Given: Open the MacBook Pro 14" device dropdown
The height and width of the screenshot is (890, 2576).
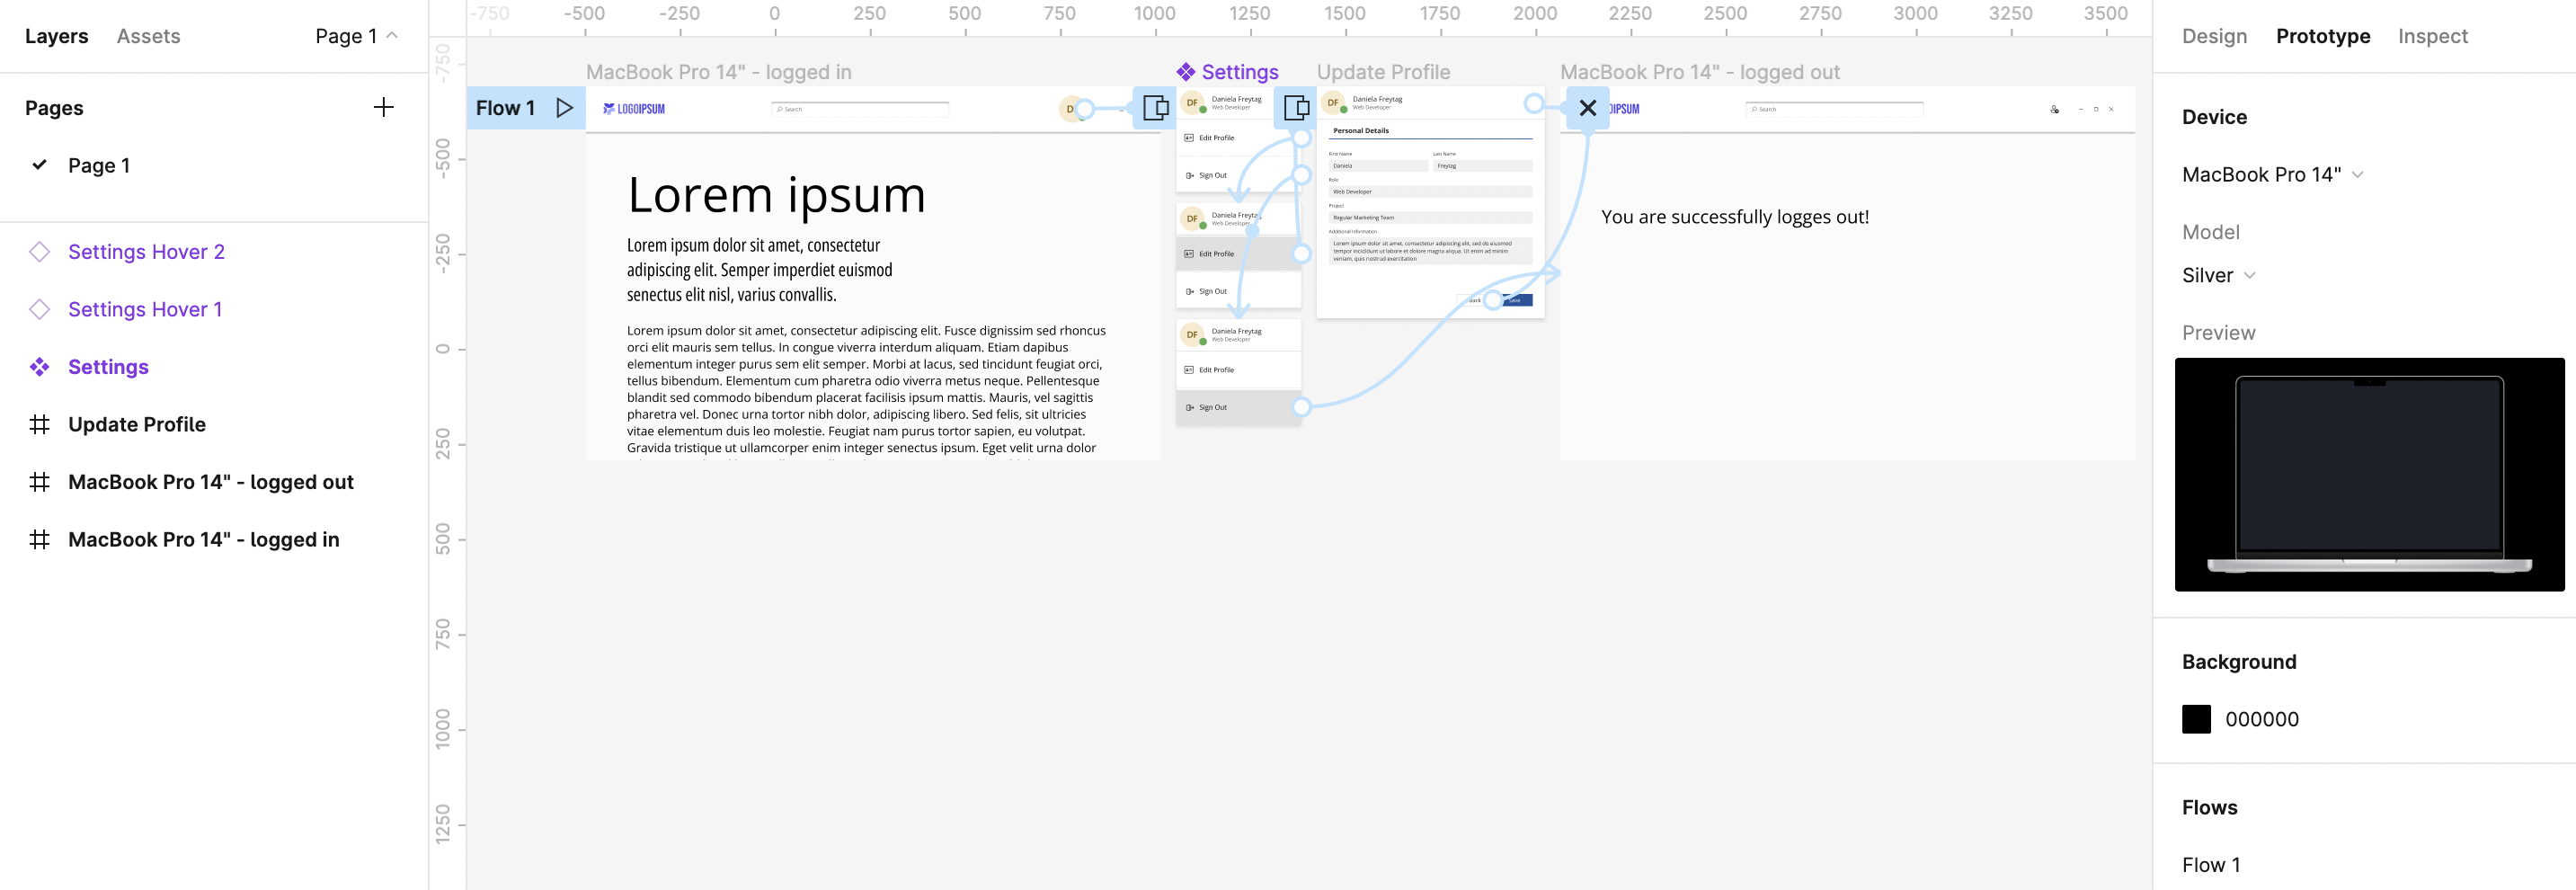Looking at the screenshot, I should [2272, 175].
